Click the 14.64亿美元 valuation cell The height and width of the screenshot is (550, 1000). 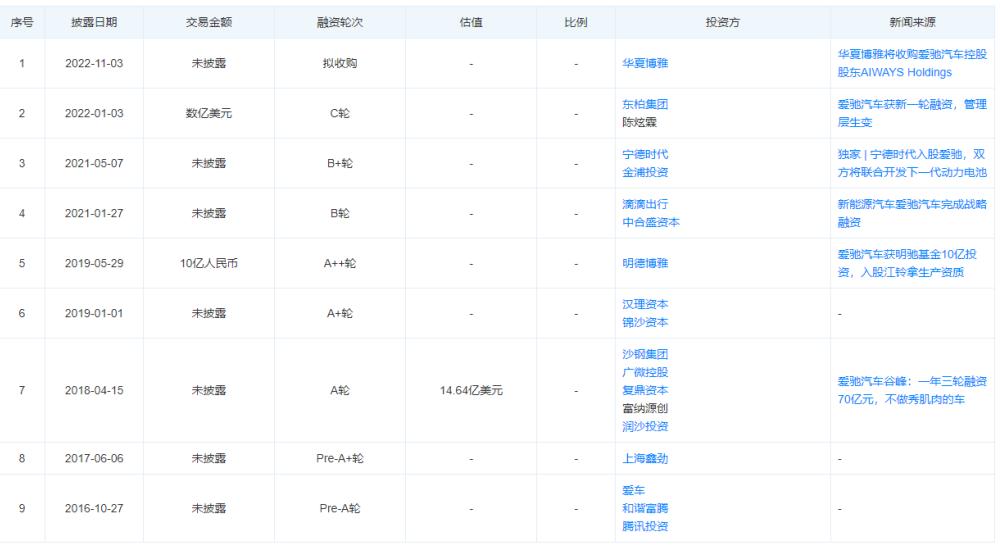click(471, 390)
